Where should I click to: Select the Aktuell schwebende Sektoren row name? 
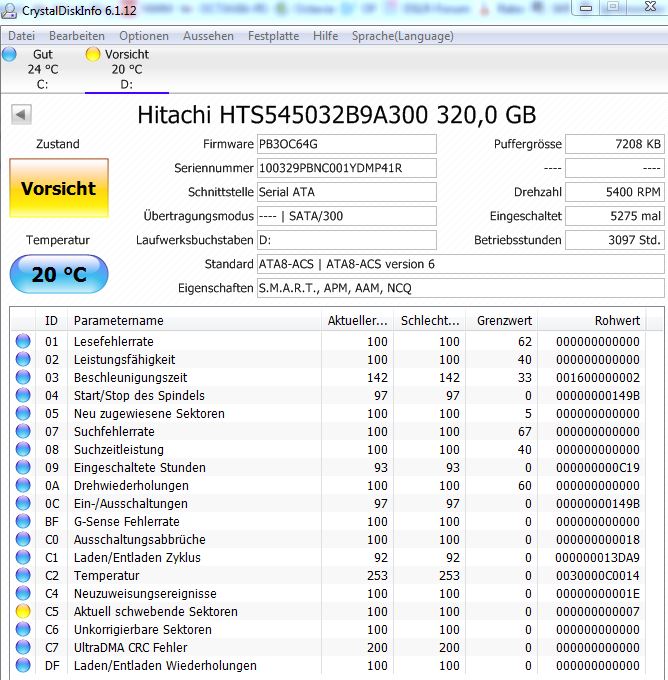[156, 611]
